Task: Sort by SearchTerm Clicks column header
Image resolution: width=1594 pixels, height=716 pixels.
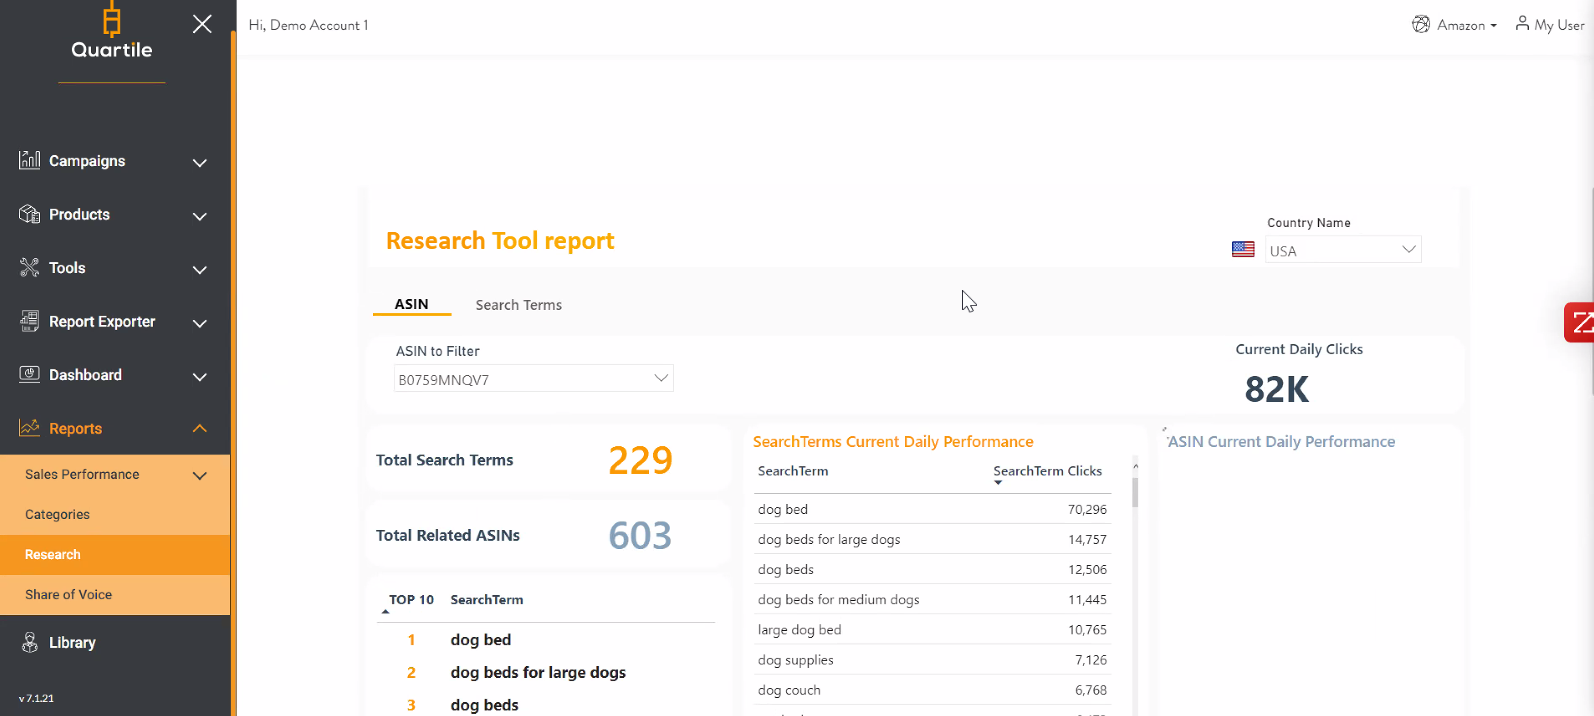Action: (x=1046, y=471)
